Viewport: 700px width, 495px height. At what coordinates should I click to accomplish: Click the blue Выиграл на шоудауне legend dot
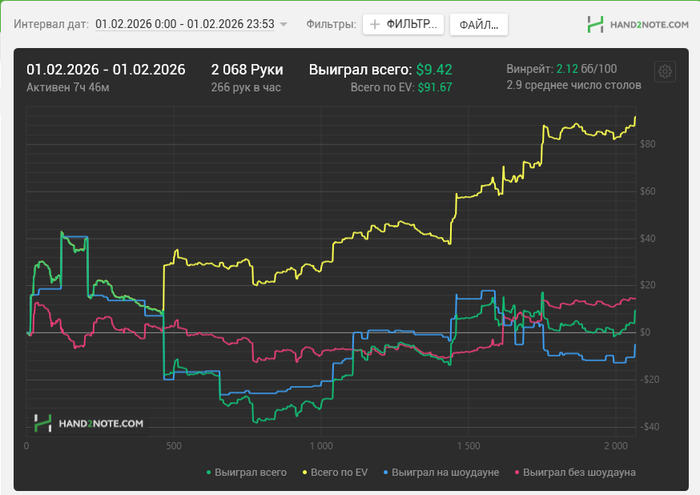pyautogui.click(x=386, y=472)
